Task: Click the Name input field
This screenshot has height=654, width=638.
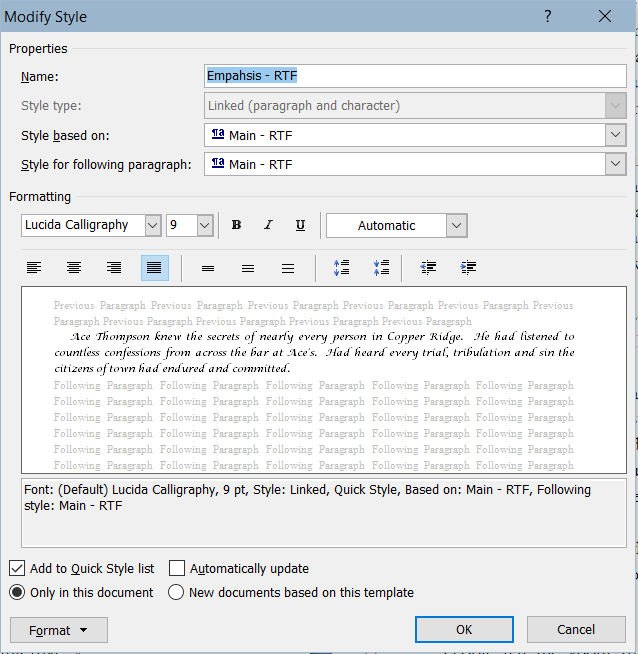Action: 415,76
